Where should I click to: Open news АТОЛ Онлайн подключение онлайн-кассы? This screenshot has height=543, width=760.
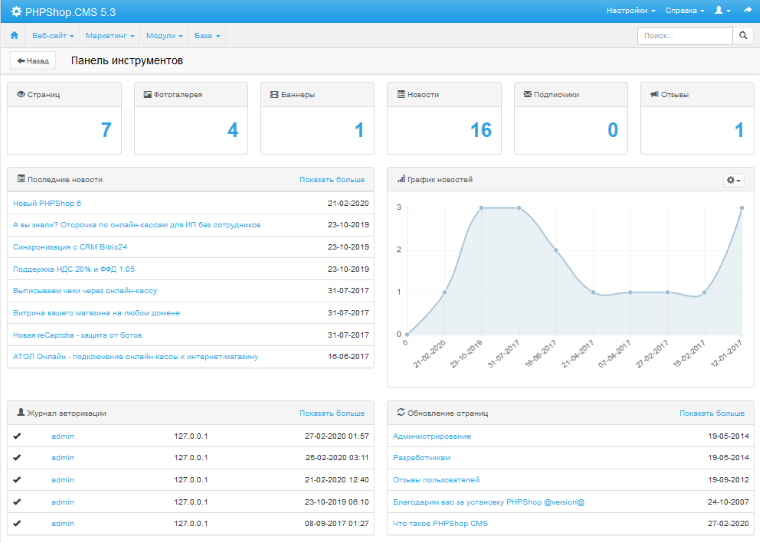point(135,356)
